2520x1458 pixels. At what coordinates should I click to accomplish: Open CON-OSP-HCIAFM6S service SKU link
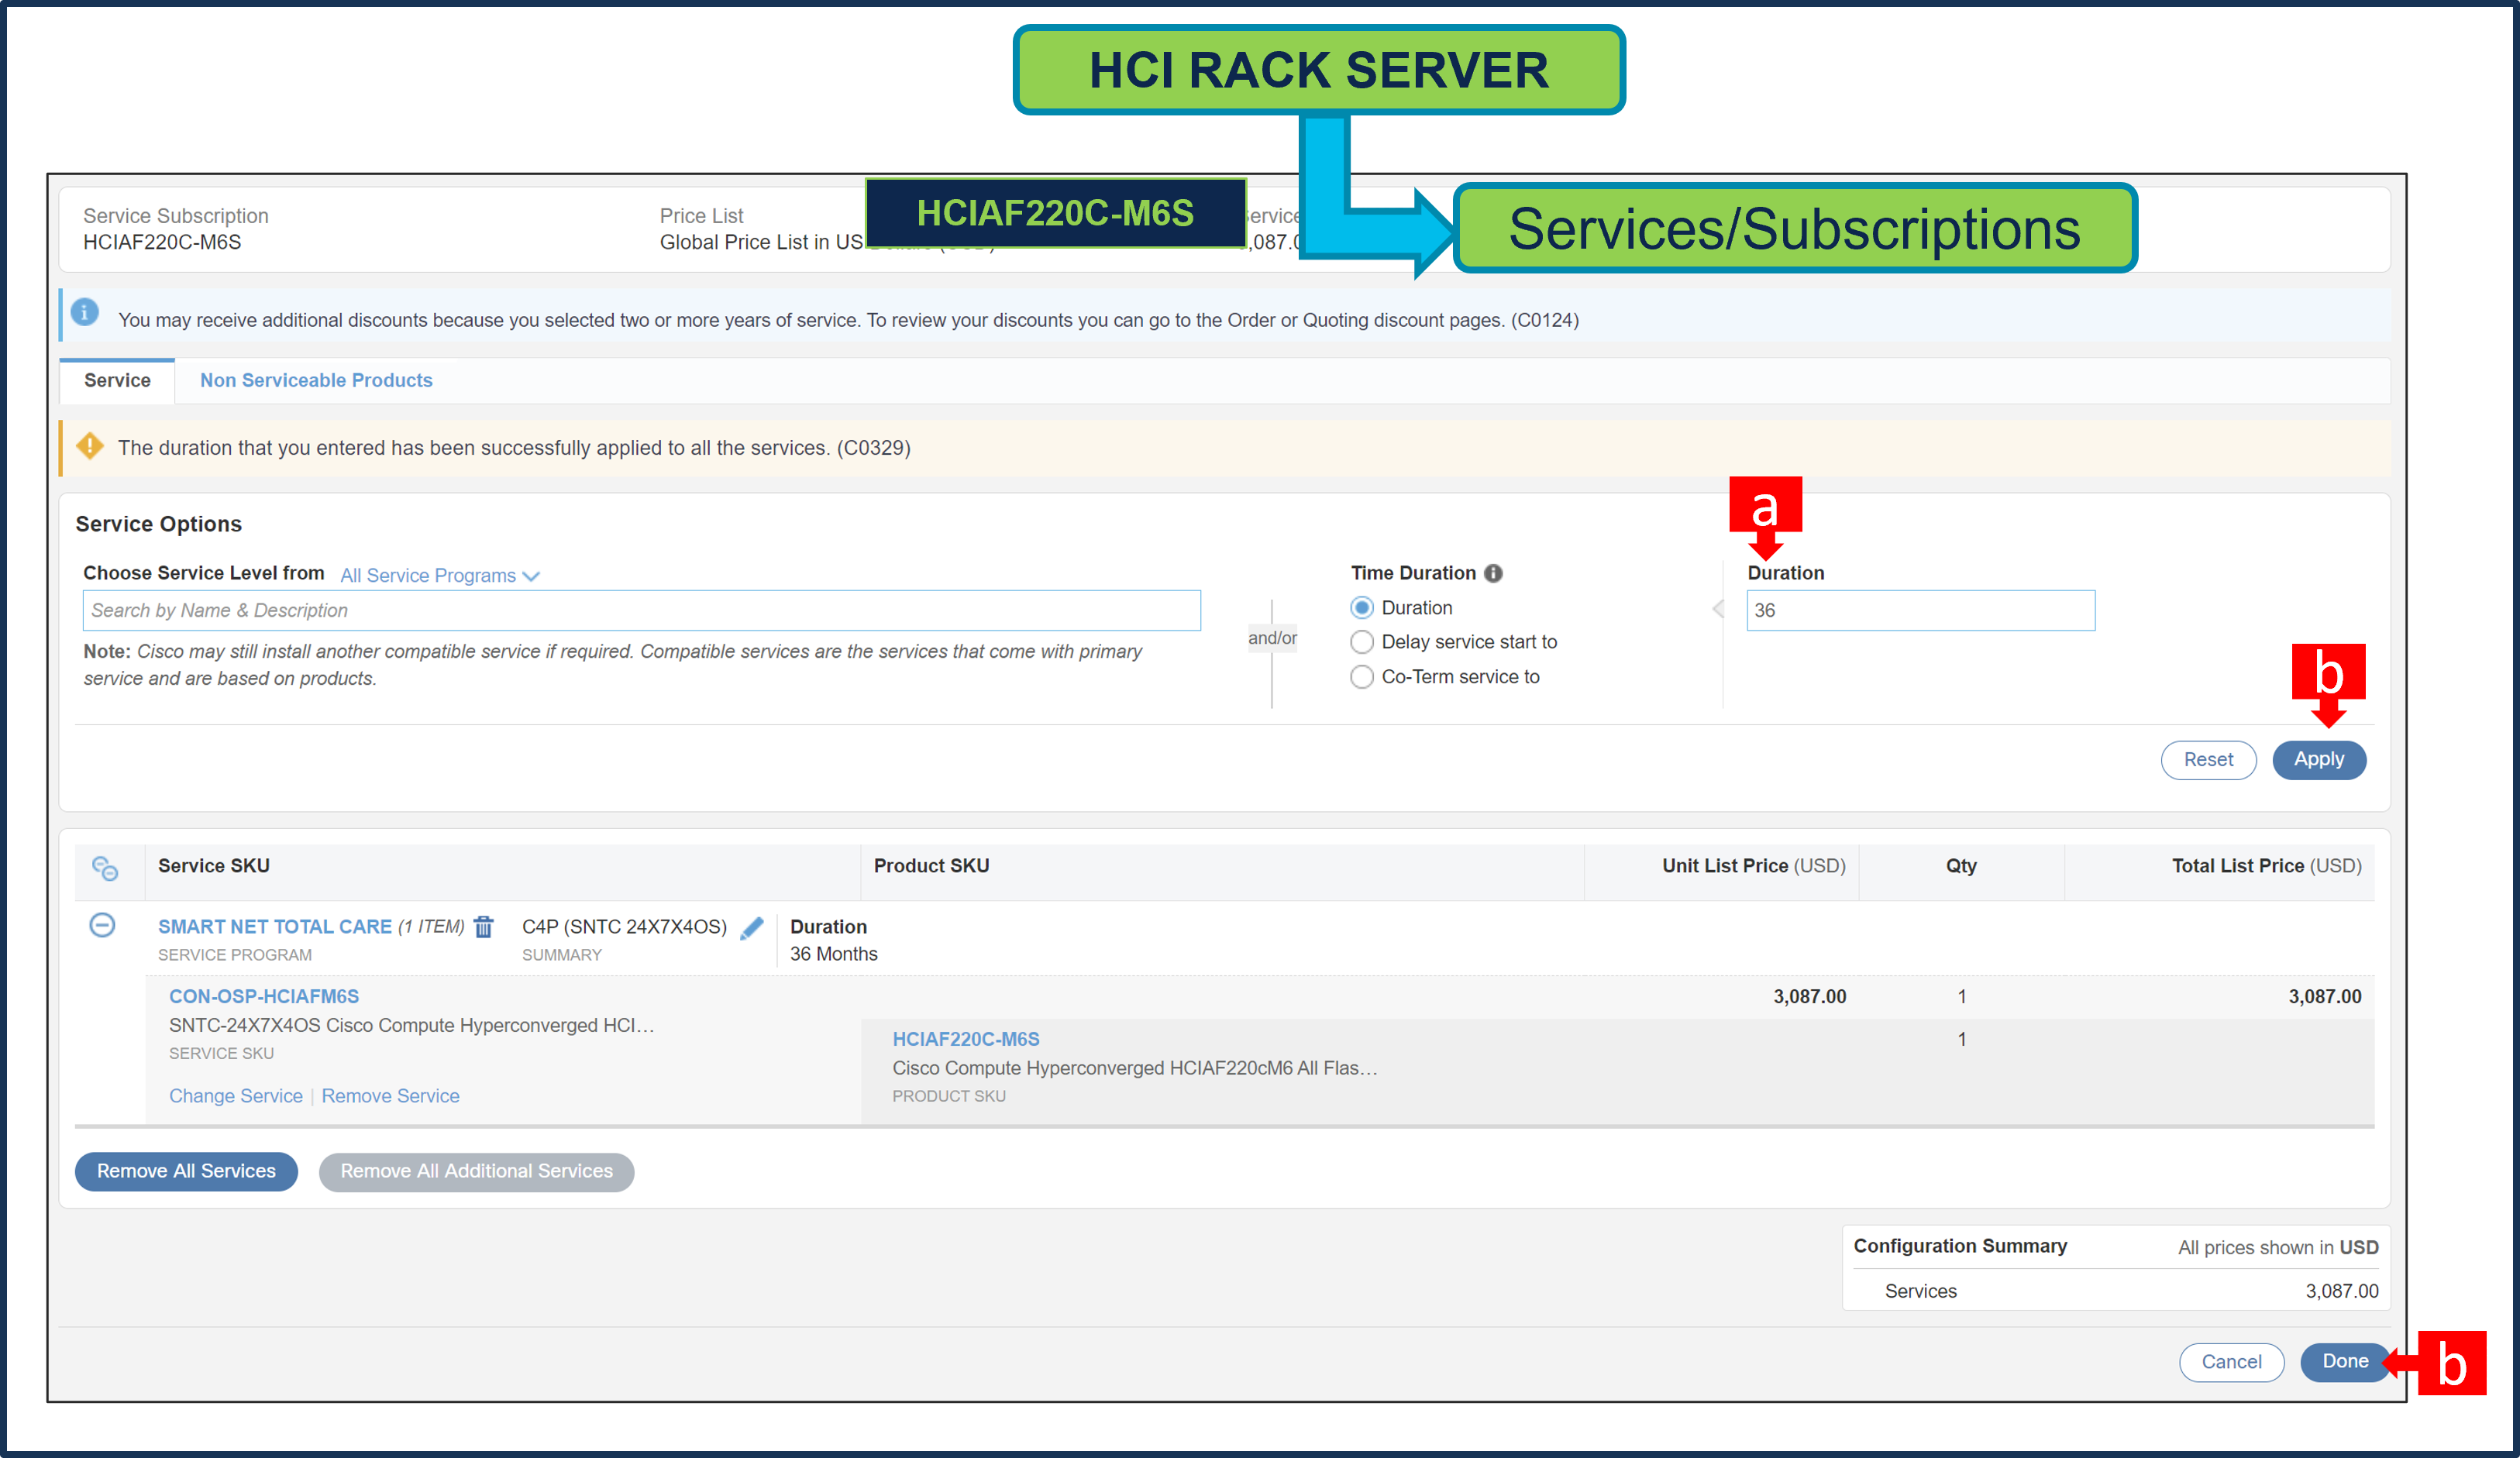click(x=264, y=997)
